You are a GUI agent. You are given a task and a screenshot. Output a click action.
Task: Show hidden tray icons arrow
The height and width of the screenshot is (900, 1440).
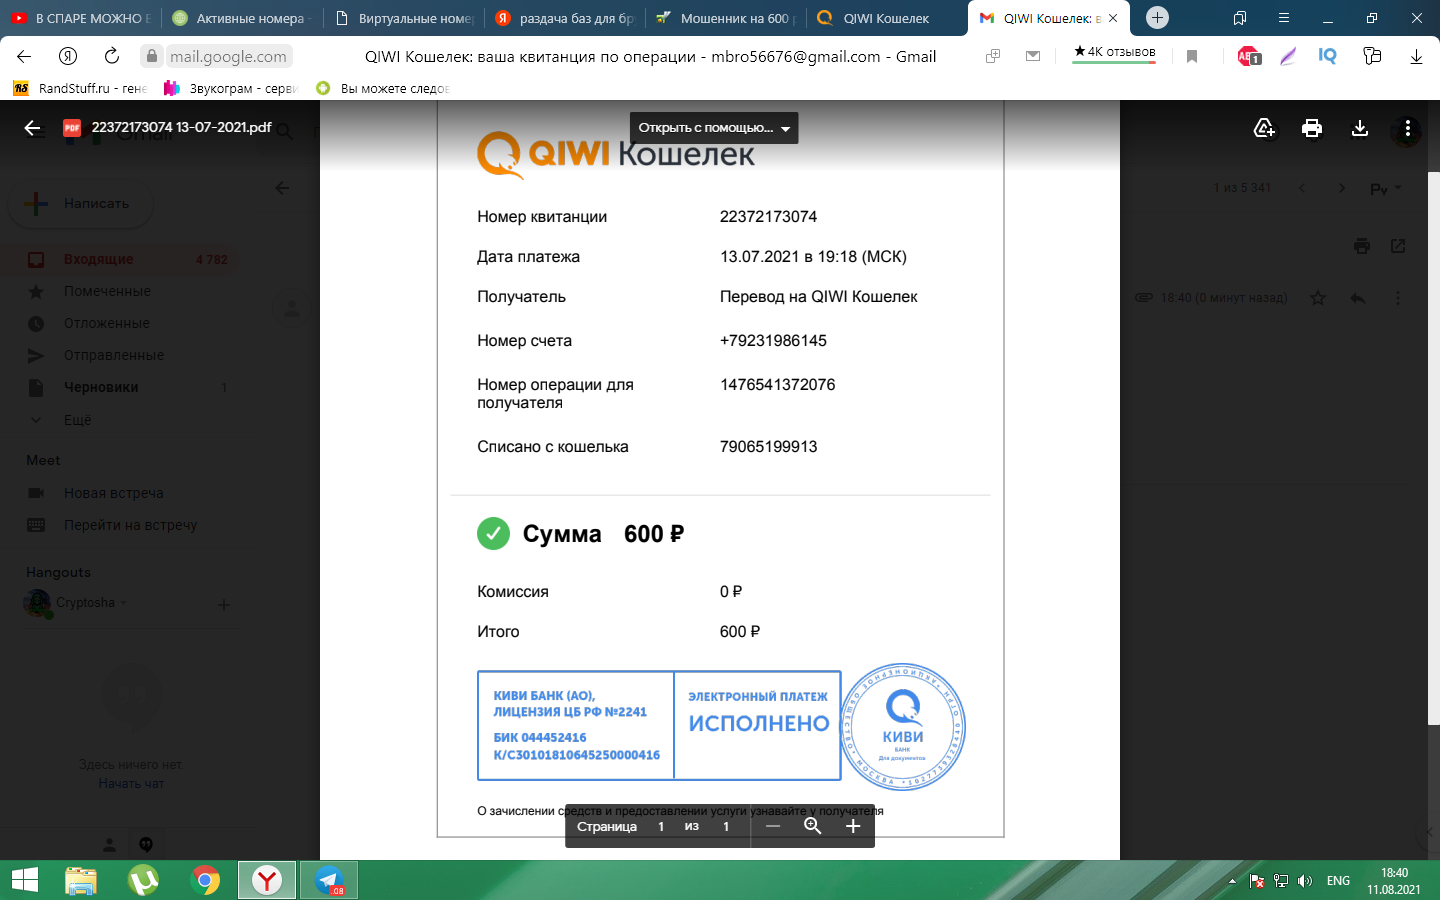click(1232, 881)
